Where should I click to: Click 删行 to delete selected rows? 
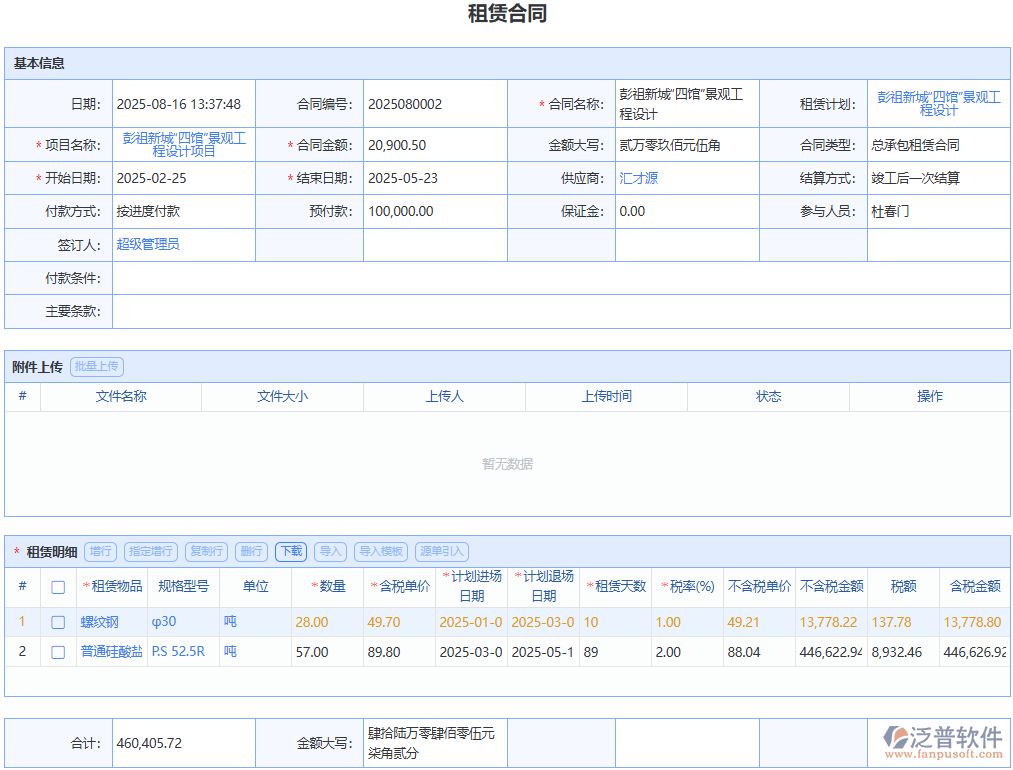pos(250,551)
